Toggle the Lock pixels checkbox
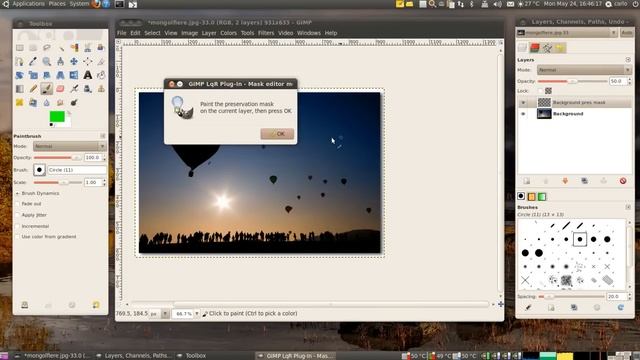The image size is (640, 360). (x=540, y=91)
